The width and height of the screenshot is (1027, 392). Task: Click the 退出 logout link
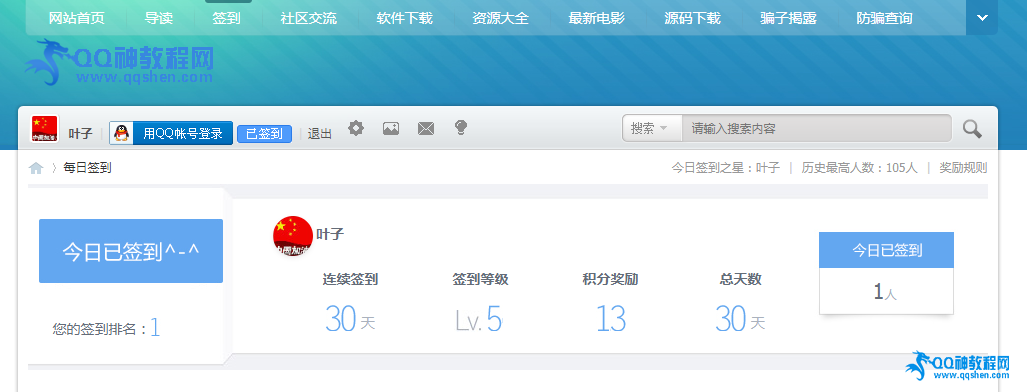pyautogui.click(x=320, y=134)
